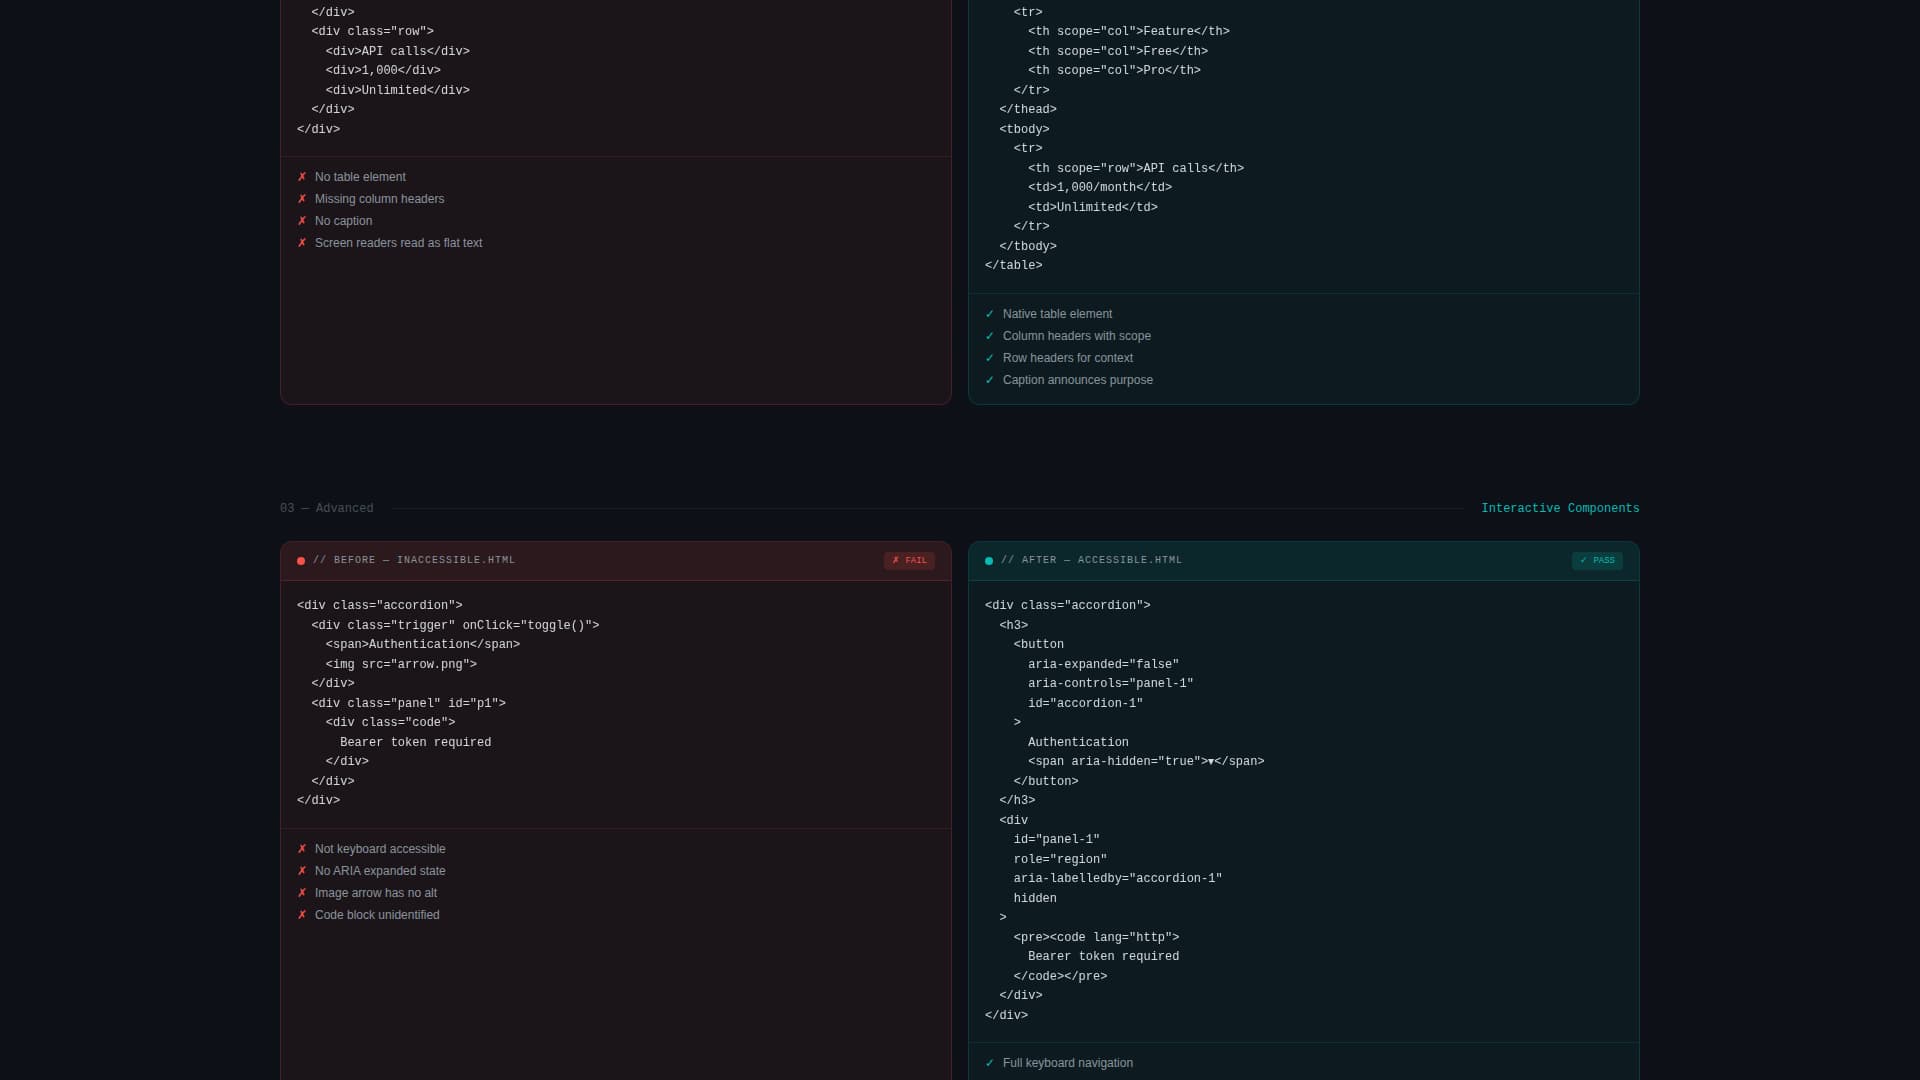Click the X icon beside "Not keyboard accessible"
This screenshot has width=1920, height=1080.
(x=302, y=849)
